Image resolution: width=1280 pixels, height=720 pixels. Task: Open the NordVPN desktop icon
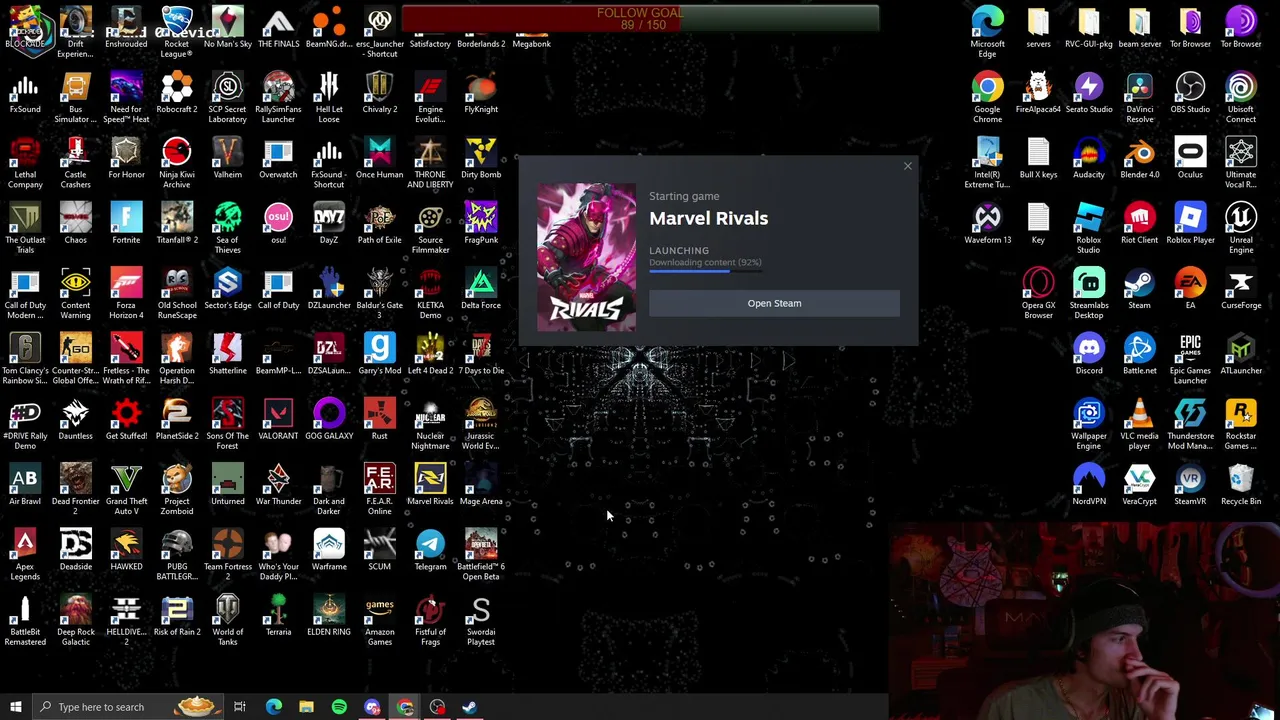(x=1088, y=485)
